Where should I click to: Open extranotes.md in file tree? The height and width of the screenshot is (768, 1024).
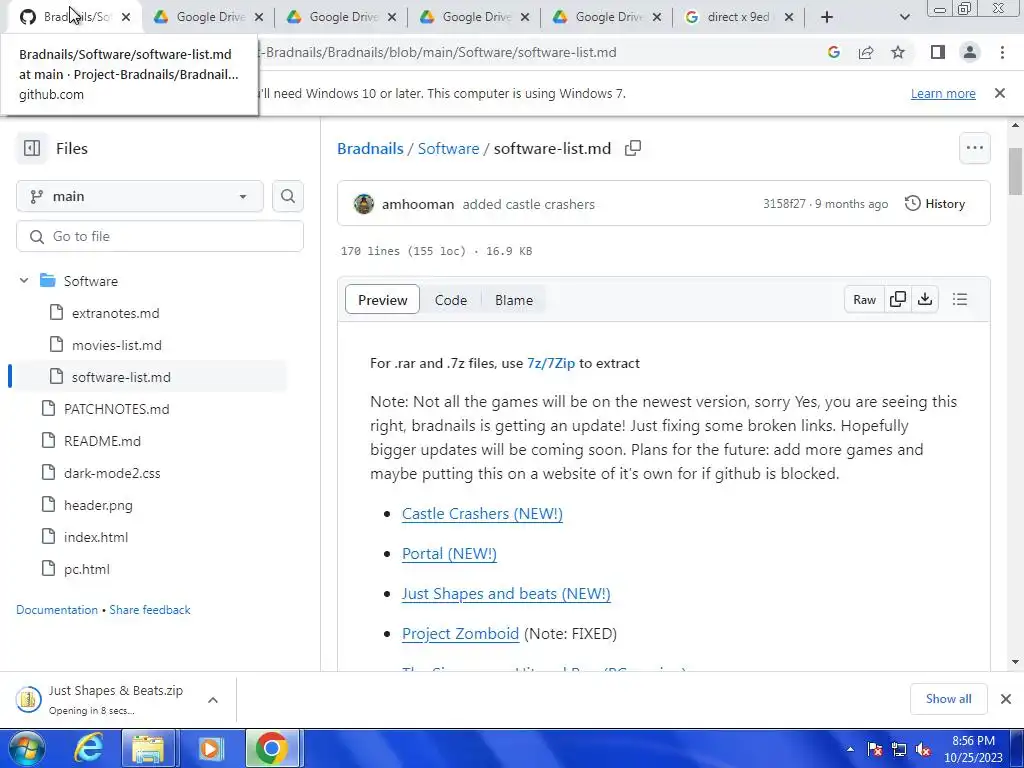pos(116,313)
